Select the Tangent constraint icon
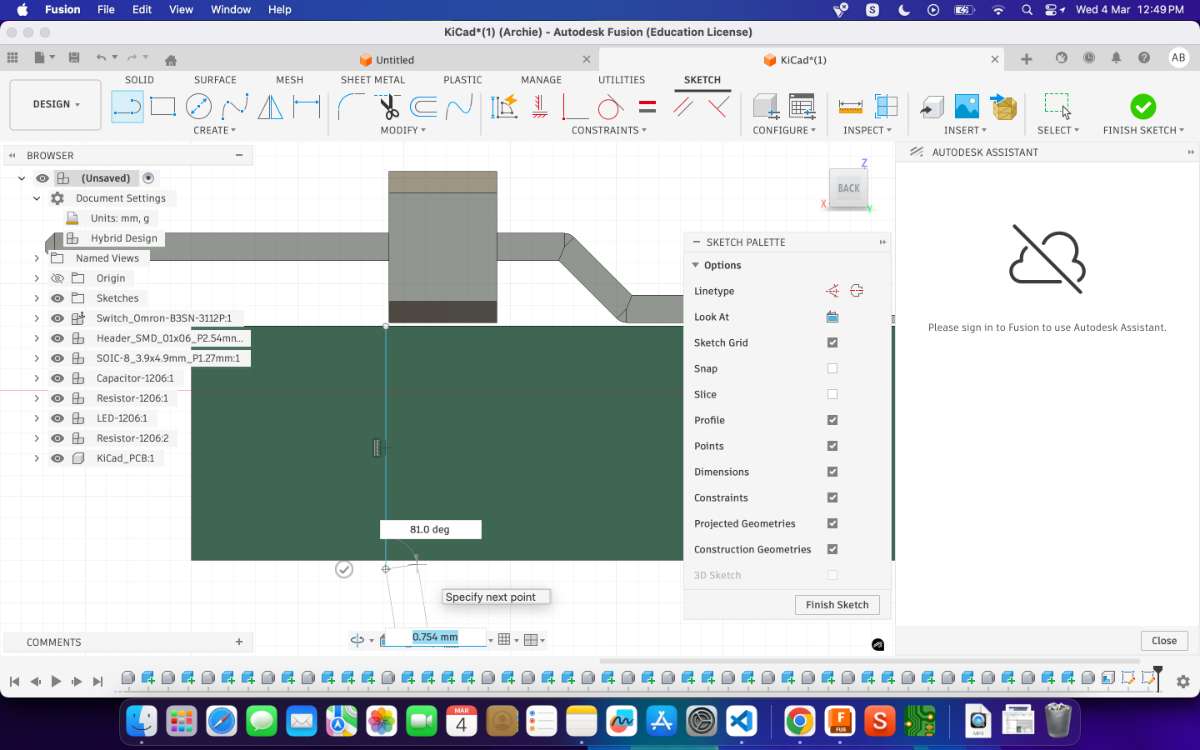The height and width of the screenshot is (750, 1200). coord(610,106)
